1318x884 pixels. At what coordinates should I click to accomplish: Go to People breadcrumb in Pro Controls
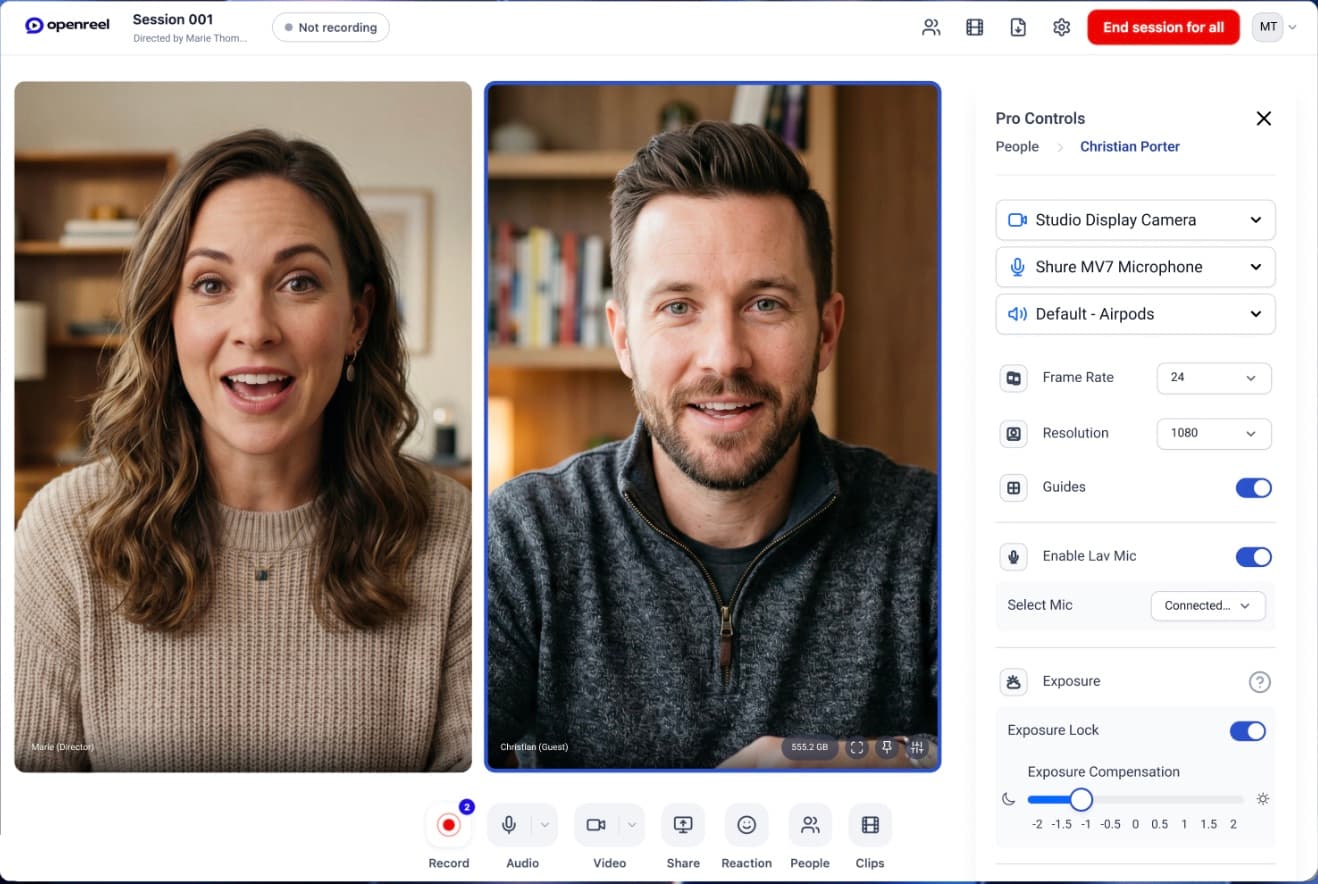[x=1017, y=147]
